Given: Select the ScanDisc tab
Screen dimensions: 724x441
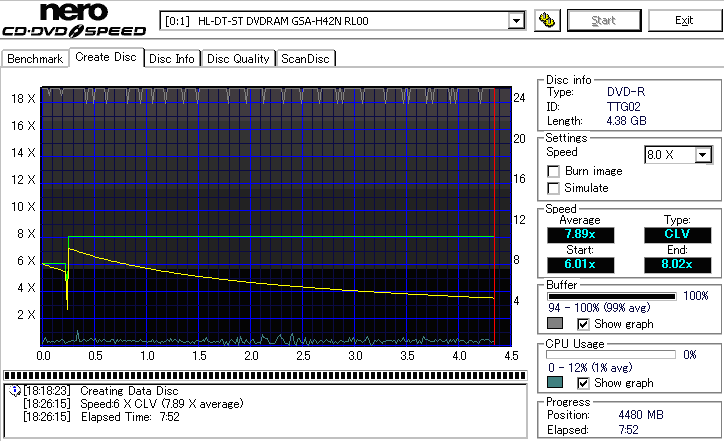Looking at the screenshot, I should [x=305, y=59].
